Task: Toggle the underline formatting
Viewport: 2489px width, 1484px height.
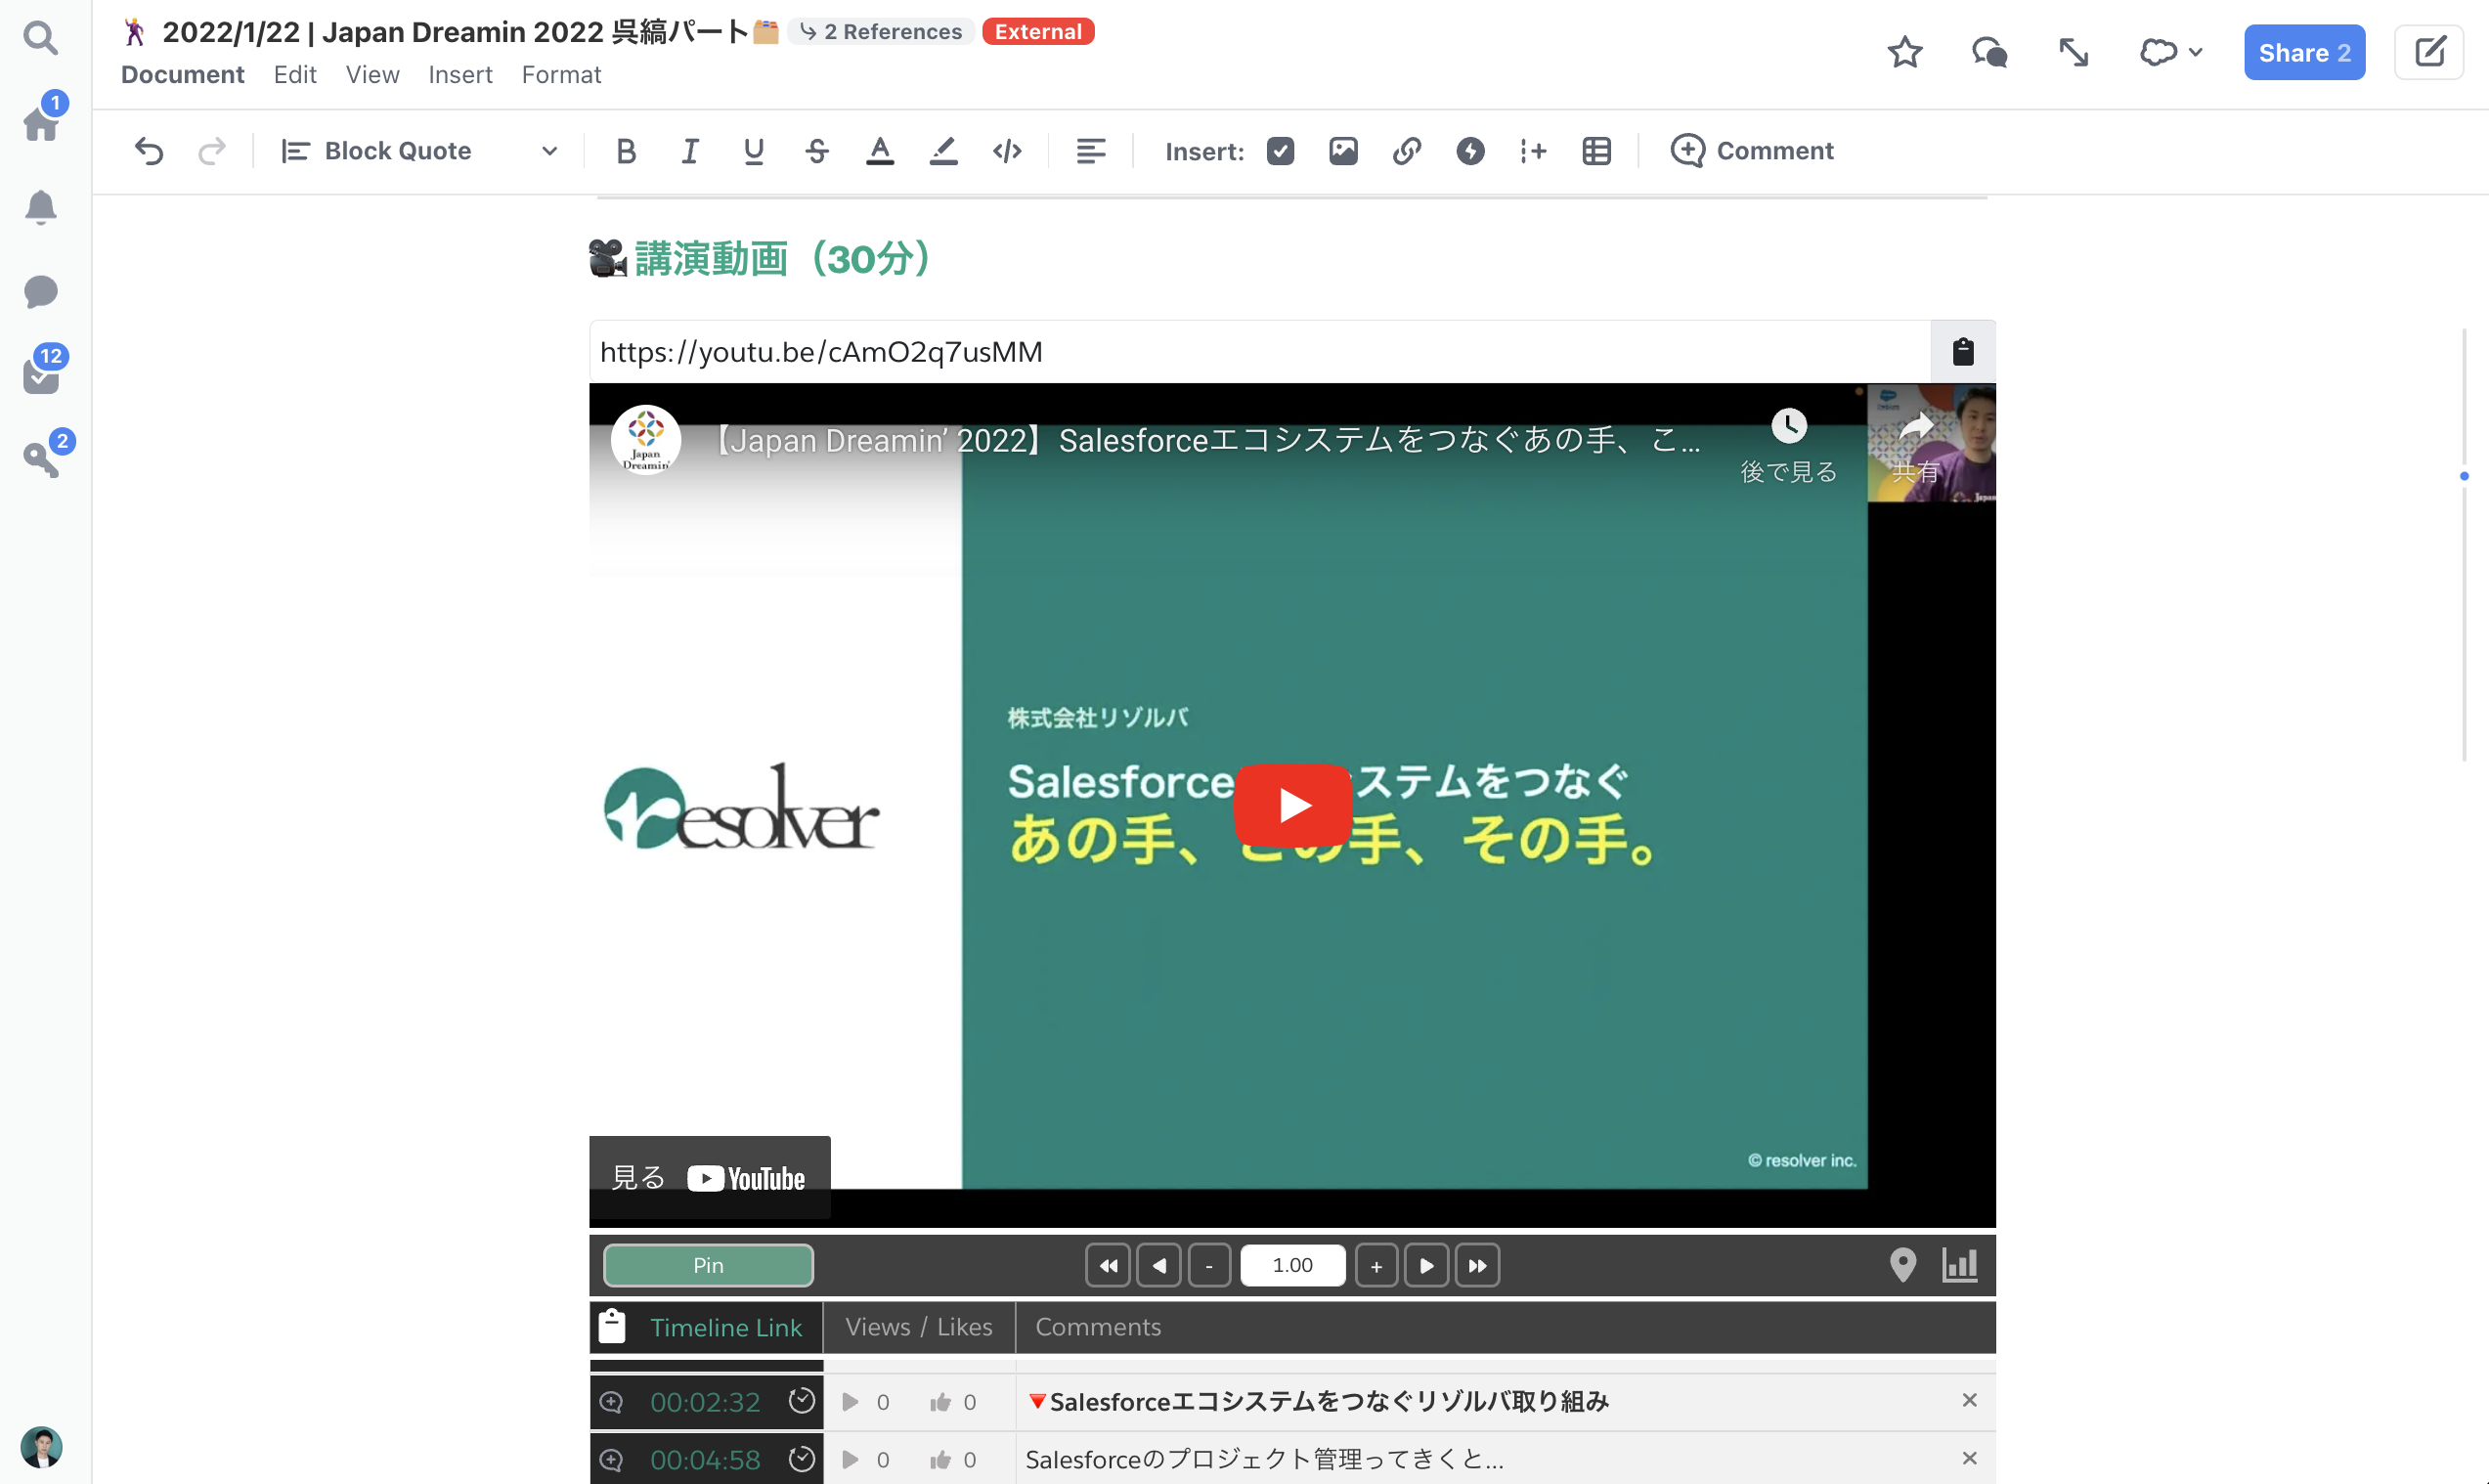Action: 753,151
